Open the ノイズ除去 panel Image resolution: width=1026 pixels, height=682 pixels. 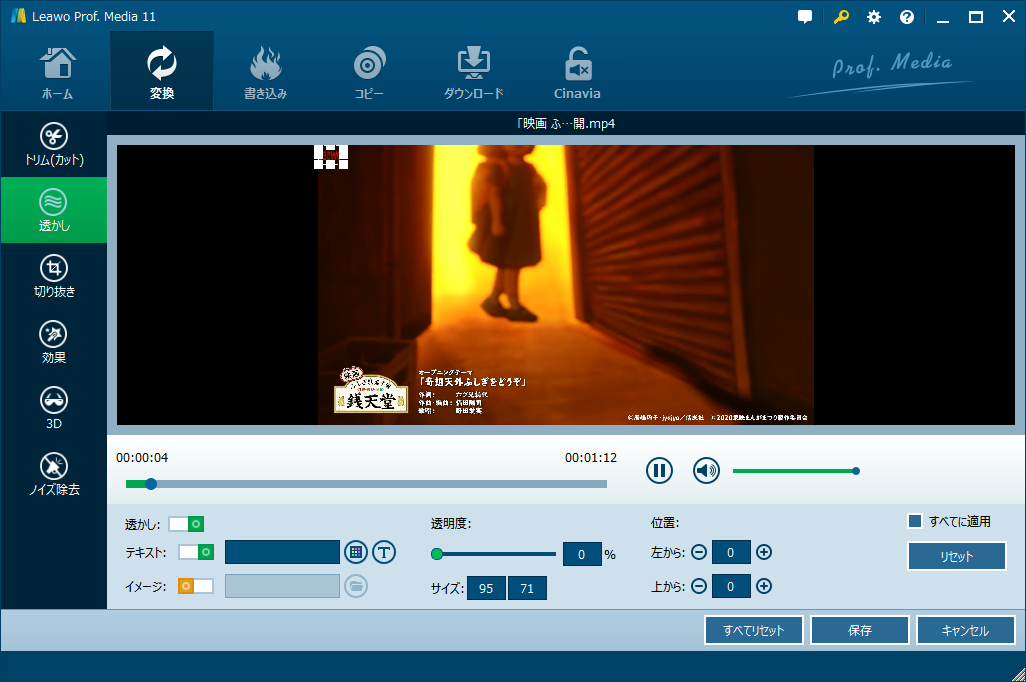point(54,474)
